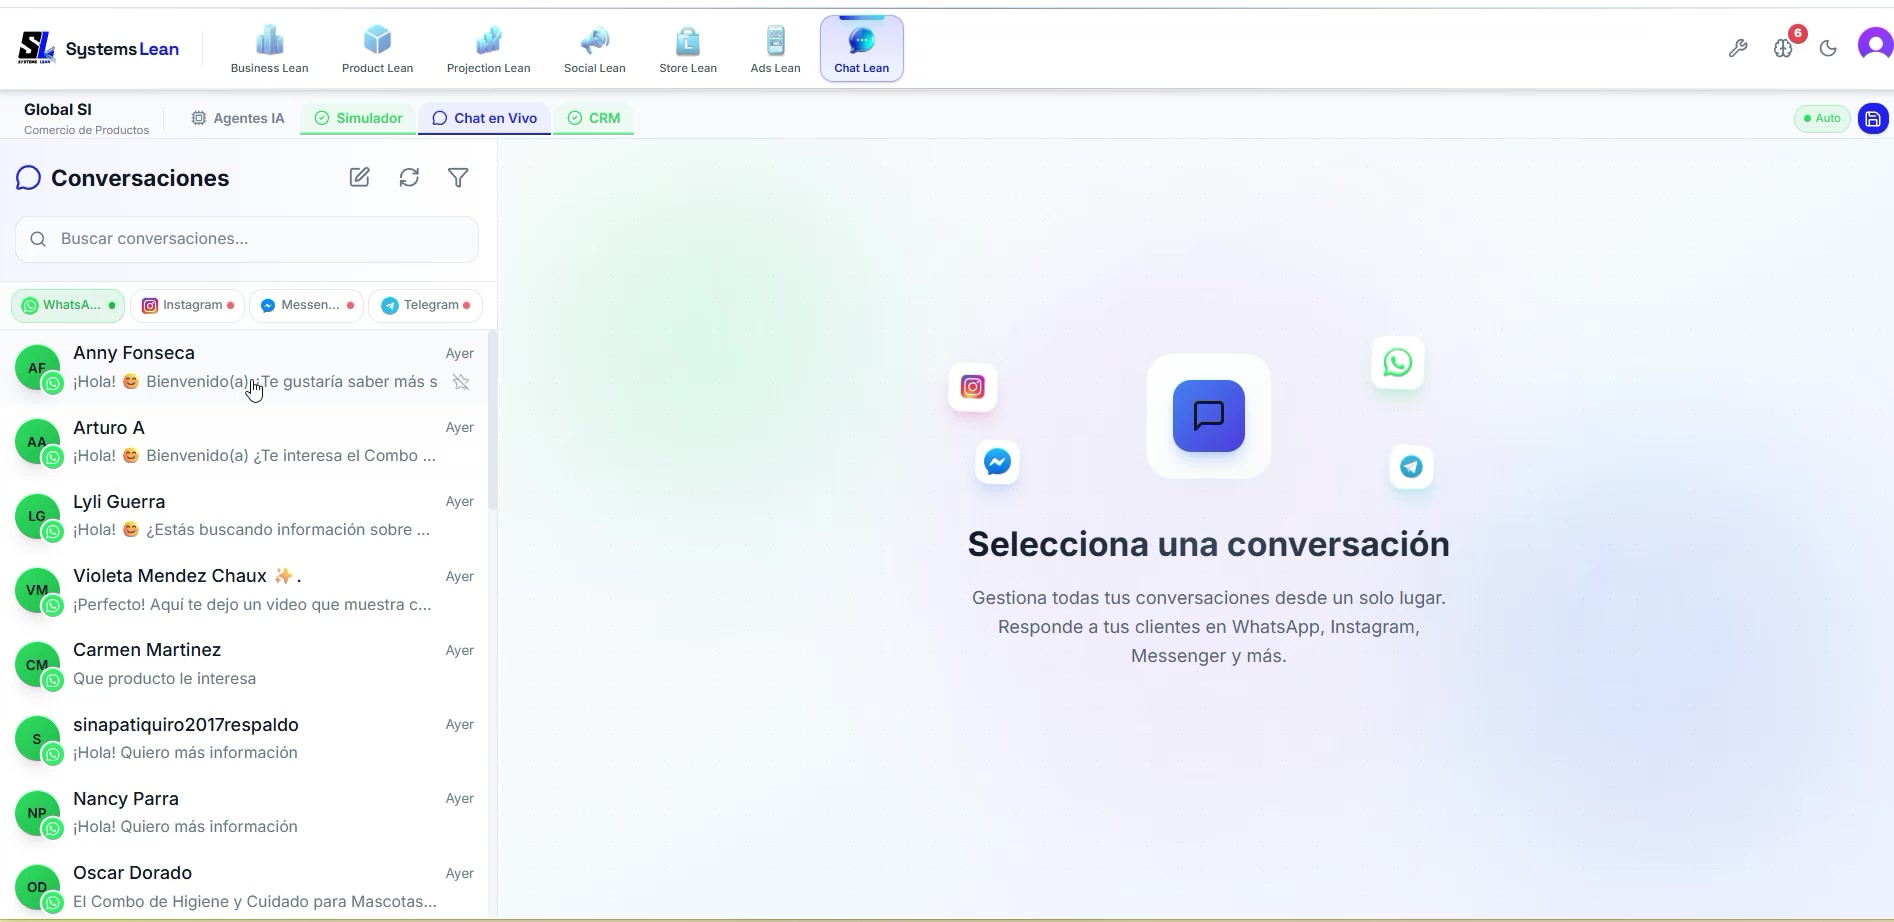Click the WhatsApp icon in empty state
The width and height of the screenshot is (1894, 922).
click(x=1398, y=363)
